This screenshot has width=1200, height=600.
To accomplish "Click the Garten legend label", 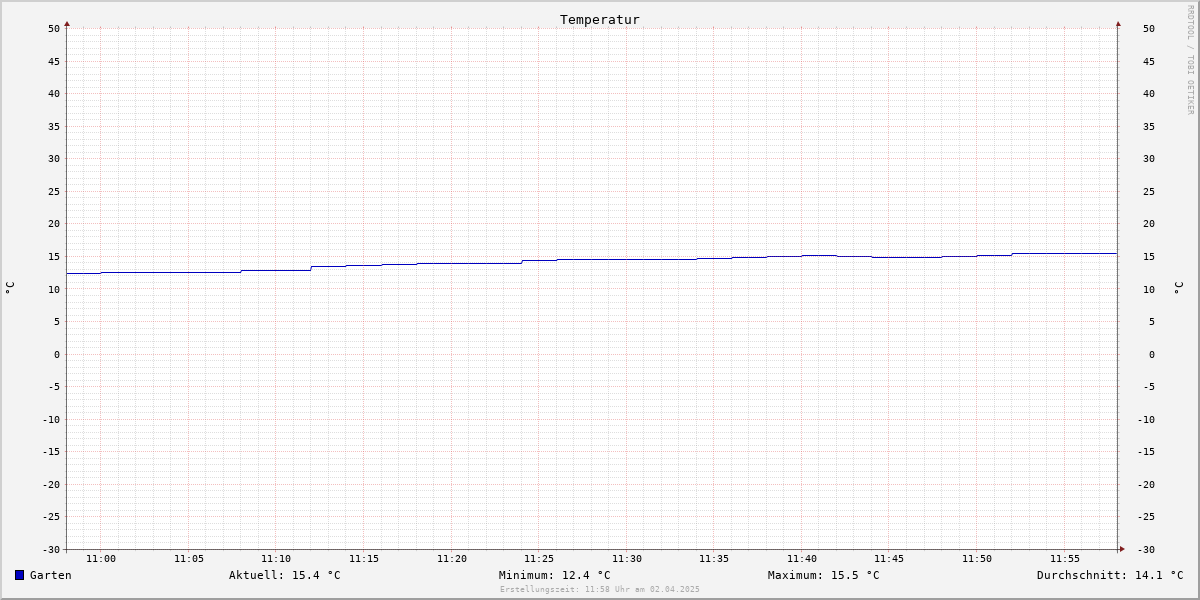I will (x=51, y=575).
